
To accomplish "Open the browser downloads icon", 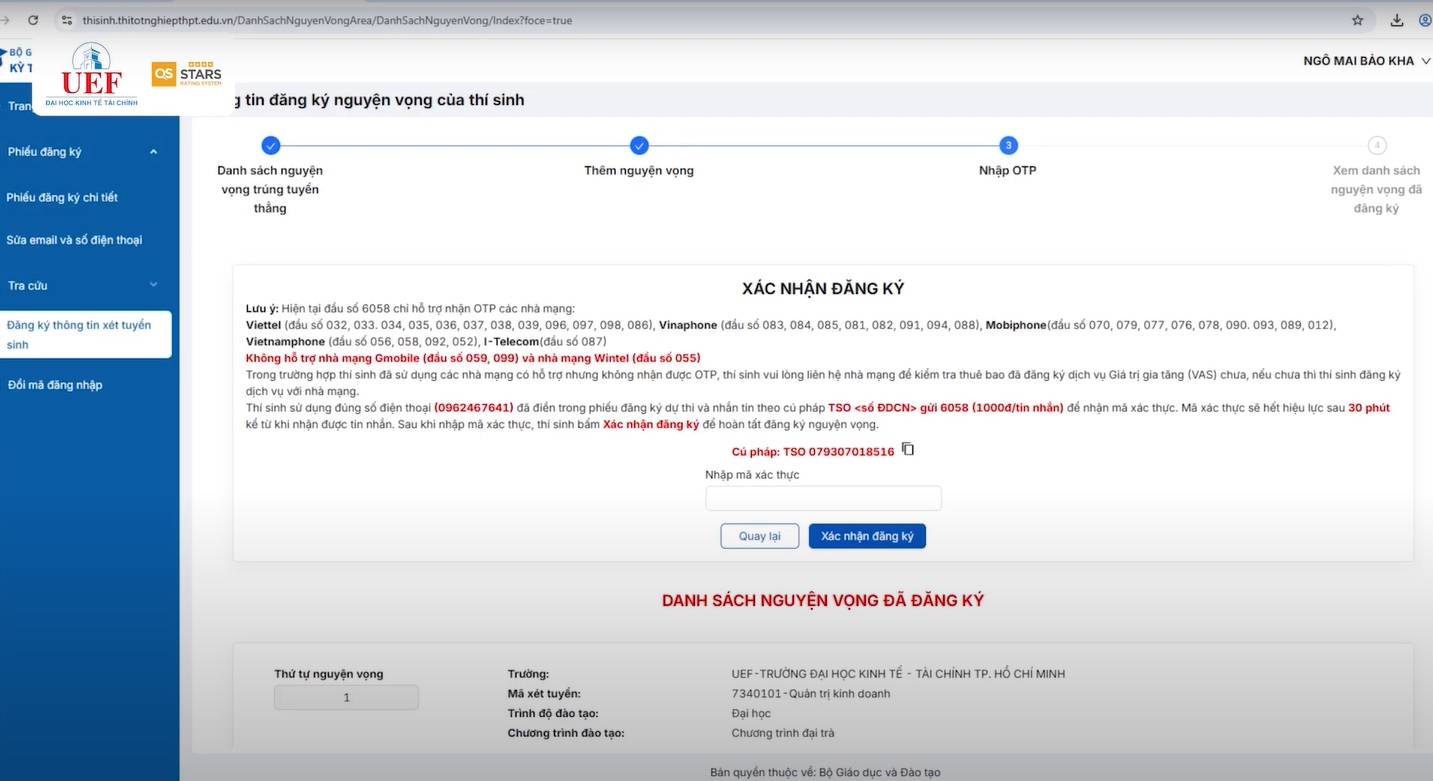I will coord(1397,20).
